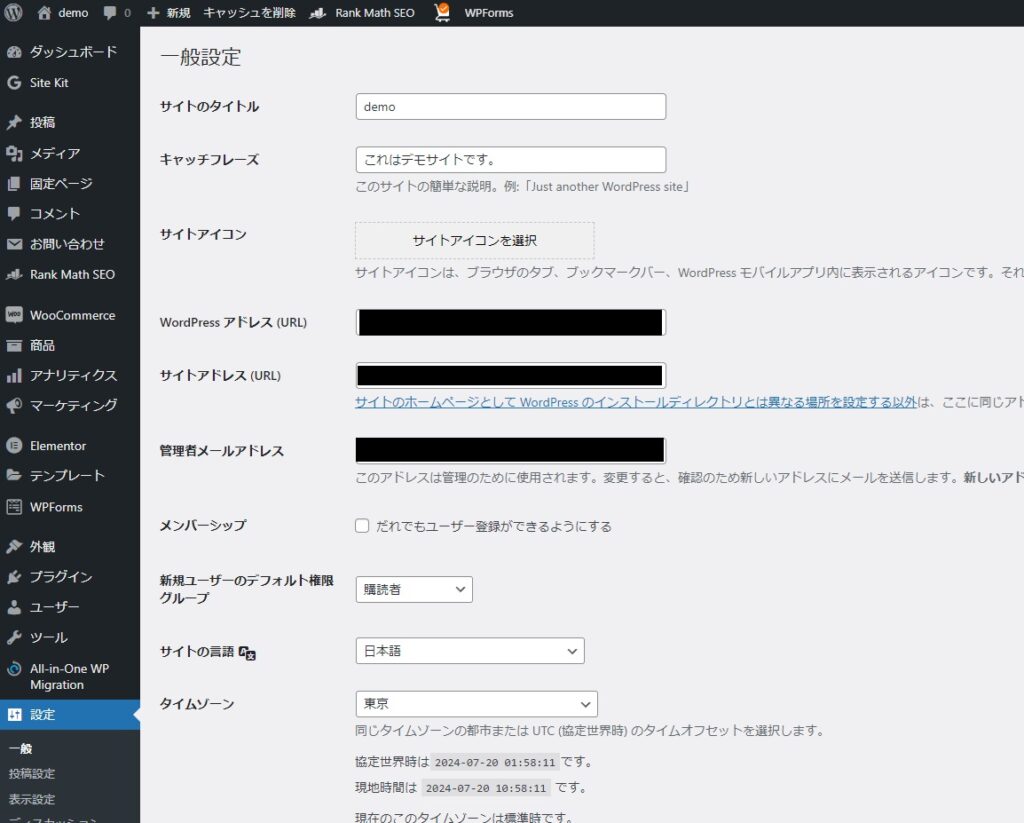
Task: Open Site Kit via its Google icon
Action: (14, 83)
